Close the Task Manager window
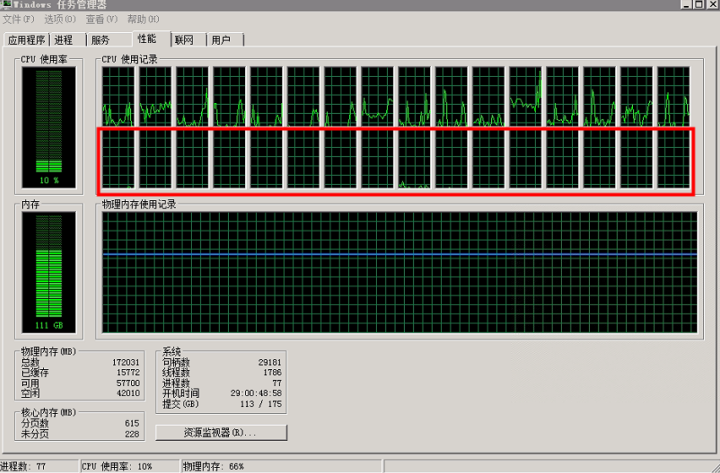 pyautogui.click(x=713, y=4)
